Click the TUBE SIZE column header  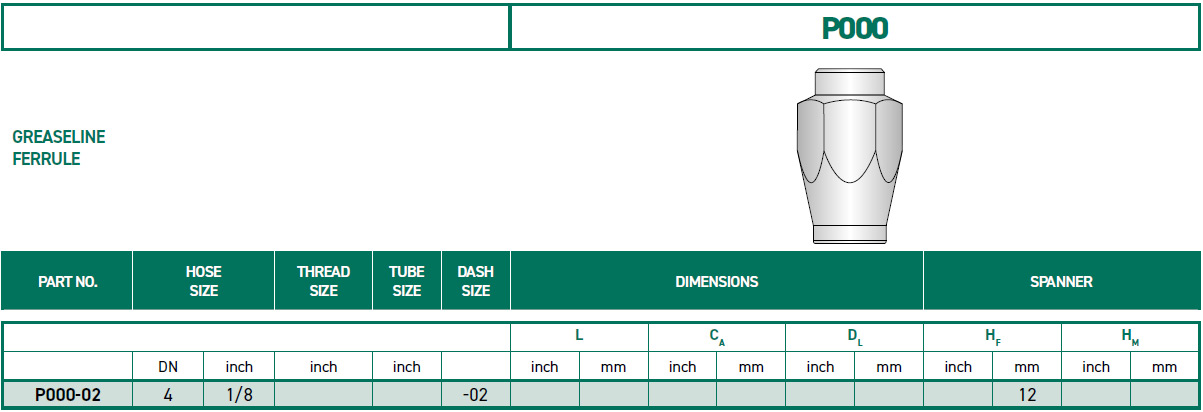point(406,281)
